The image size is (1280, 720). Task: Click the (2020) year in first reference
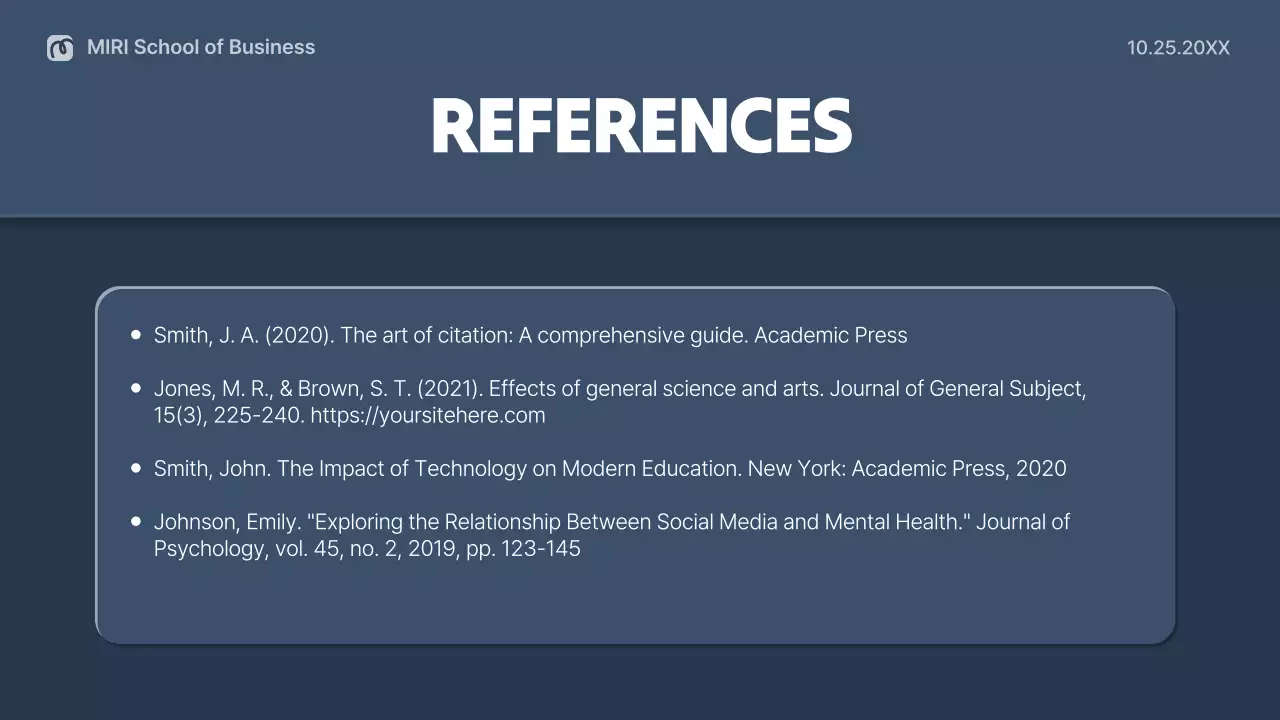click(x=300, y=336)
